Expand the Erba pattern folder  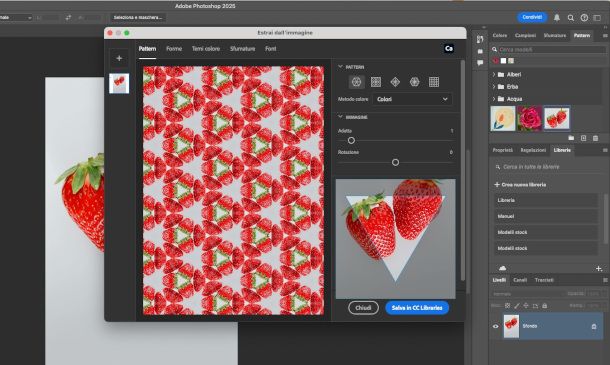pos(494,87)
